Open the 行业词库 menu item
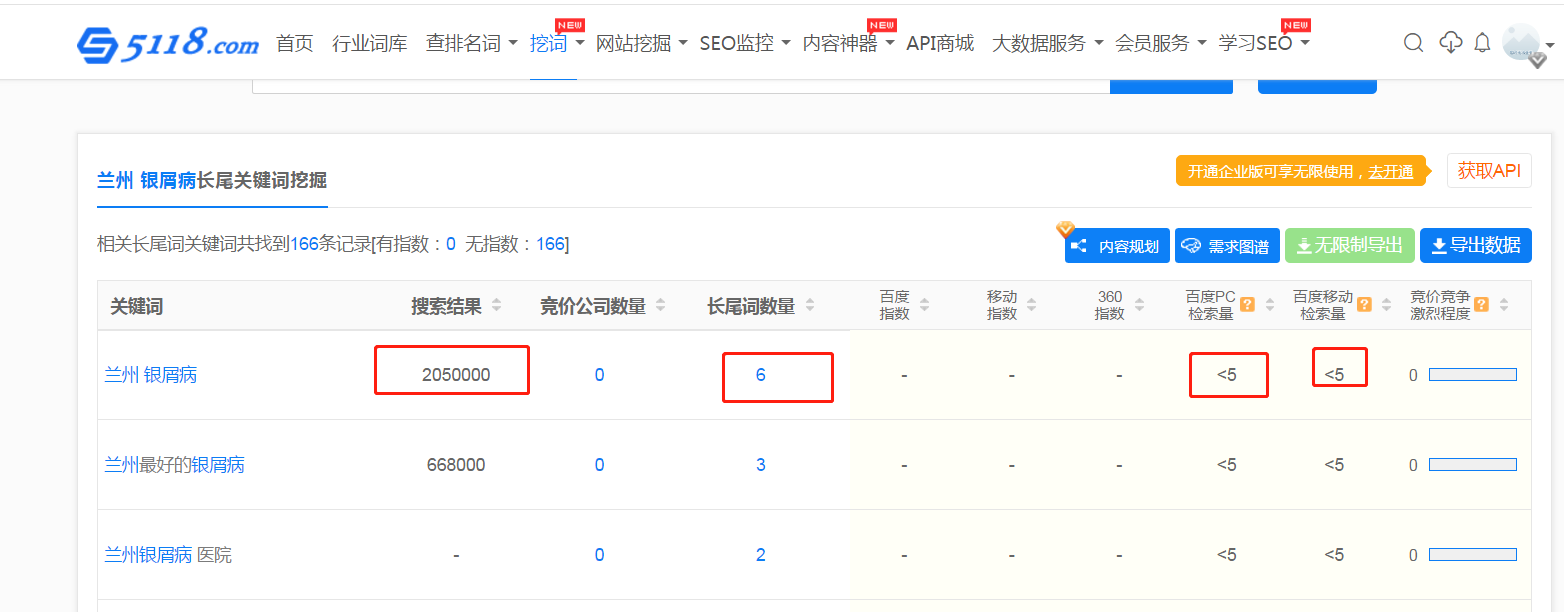 click(369, 43)
